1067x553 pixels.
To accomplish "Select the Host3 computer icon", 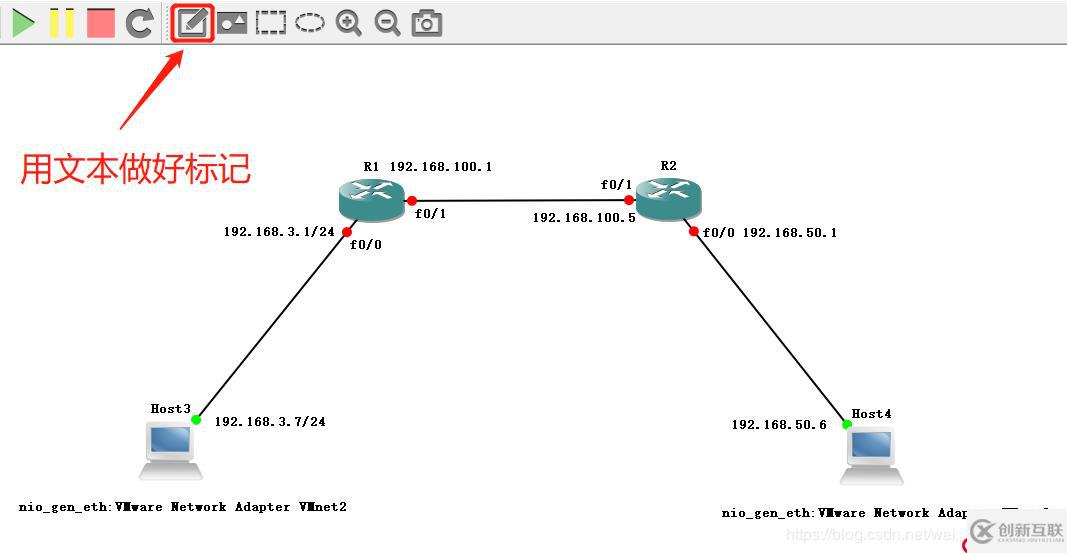I will click(171, 451).
